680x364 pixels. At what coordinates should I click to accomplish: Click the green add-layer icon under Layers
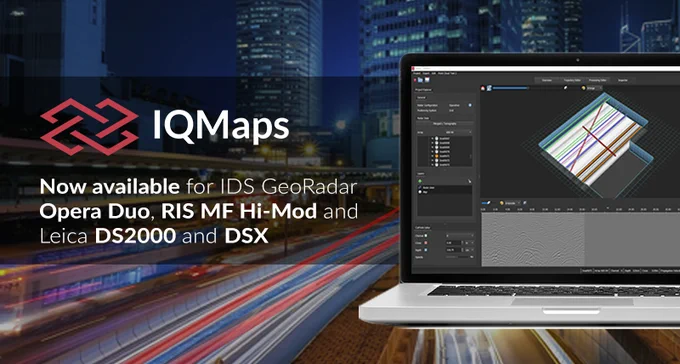tap(420, 181)
